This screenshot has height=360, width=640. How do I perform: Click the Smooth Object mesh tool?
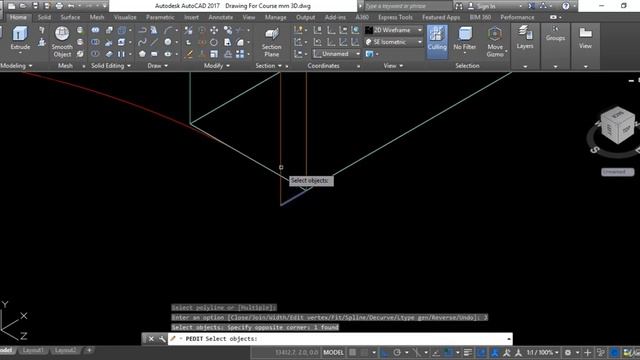(x=62, y=41)
